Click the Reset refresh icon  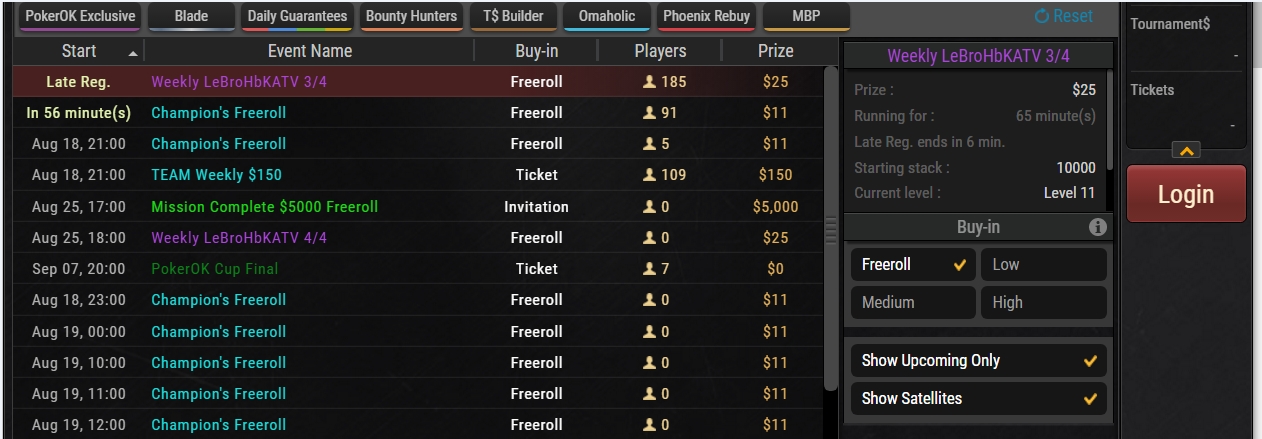pyautogui.click(x=1042, y=16)
